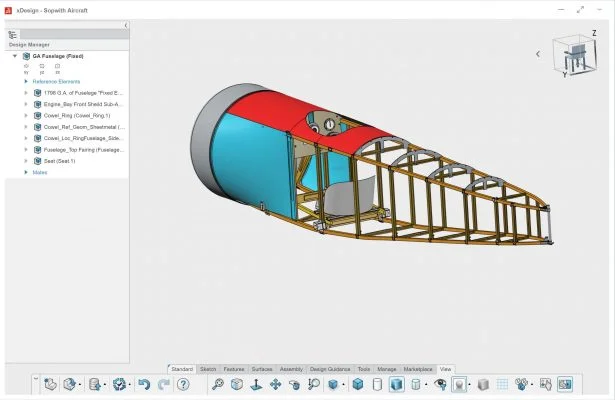The width and height of the screenshot is (615, 400).
Task: Expand the Cowel_Ring (Cowel_Ring.1) tree node
Action: [26, 115]
